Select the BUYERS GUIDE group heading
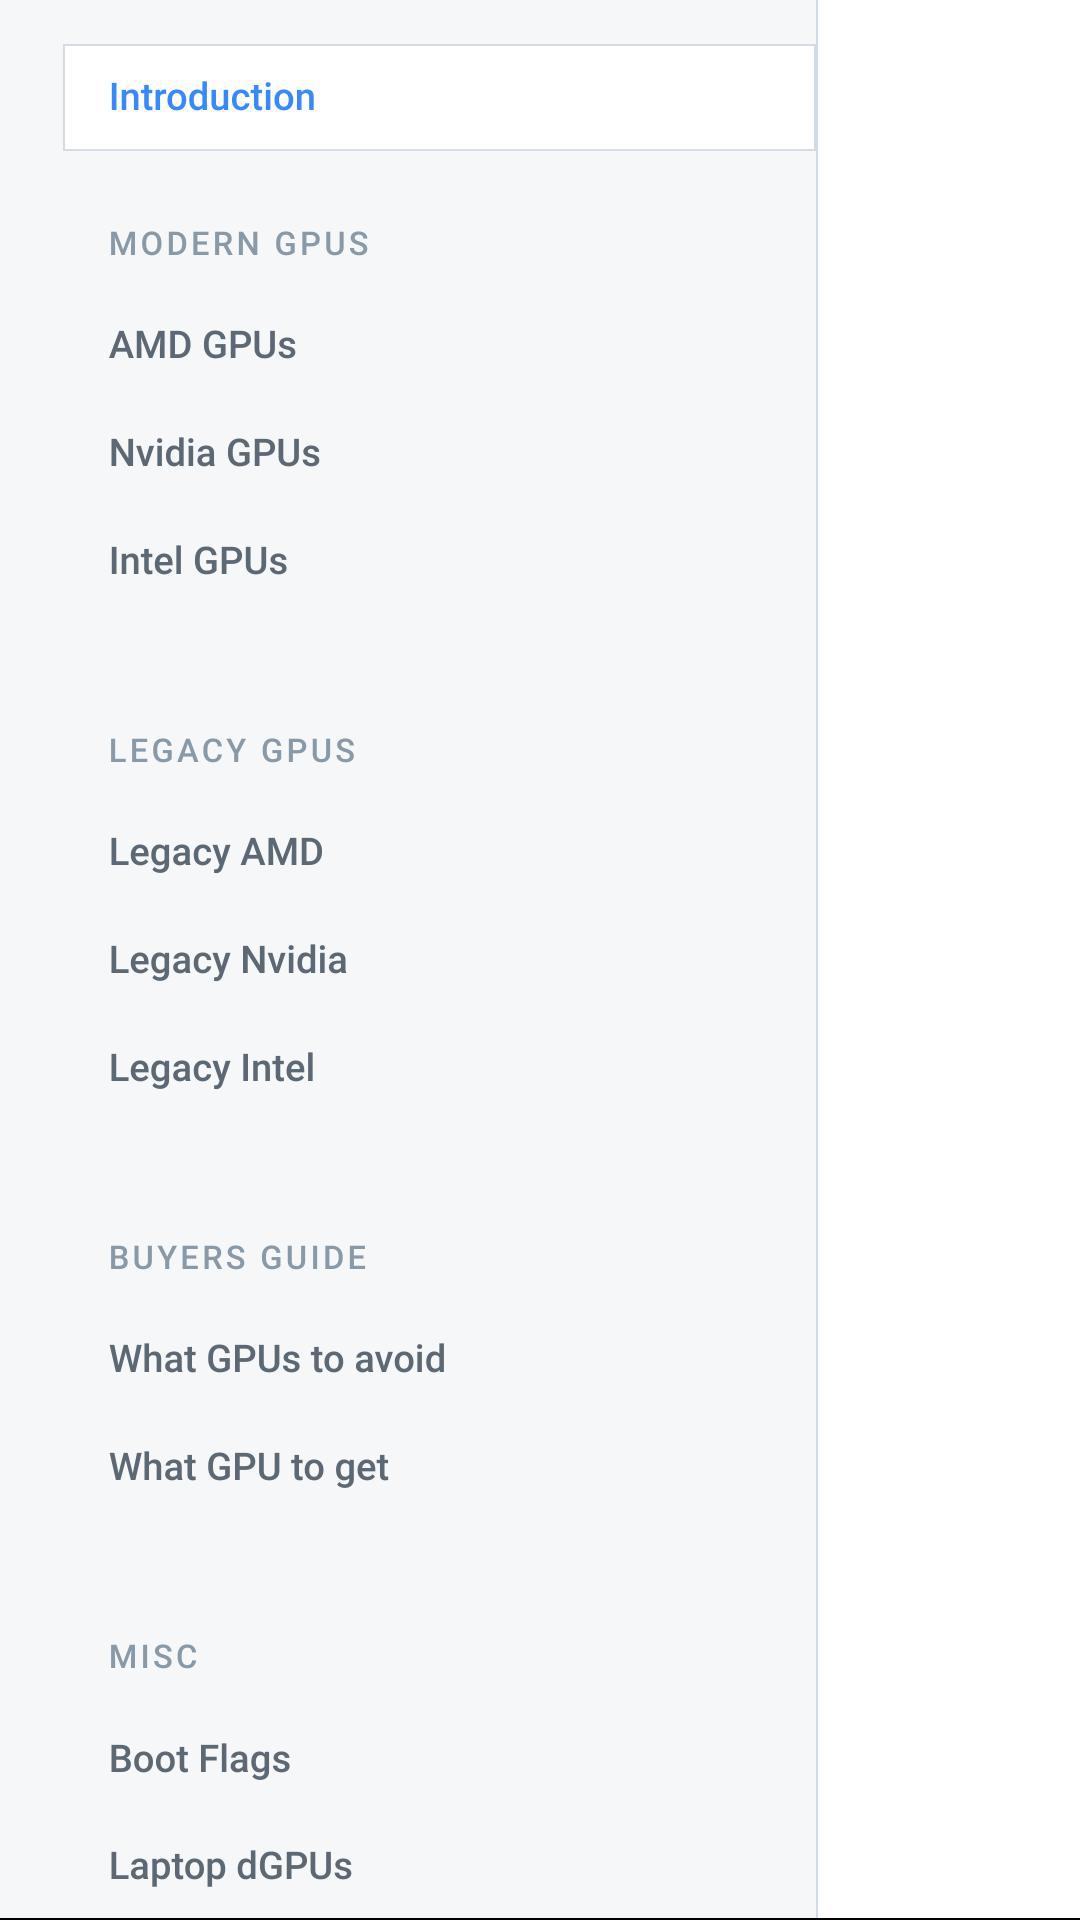The width and height of the screenshot is (1080, 1920). coord(239,1258)
